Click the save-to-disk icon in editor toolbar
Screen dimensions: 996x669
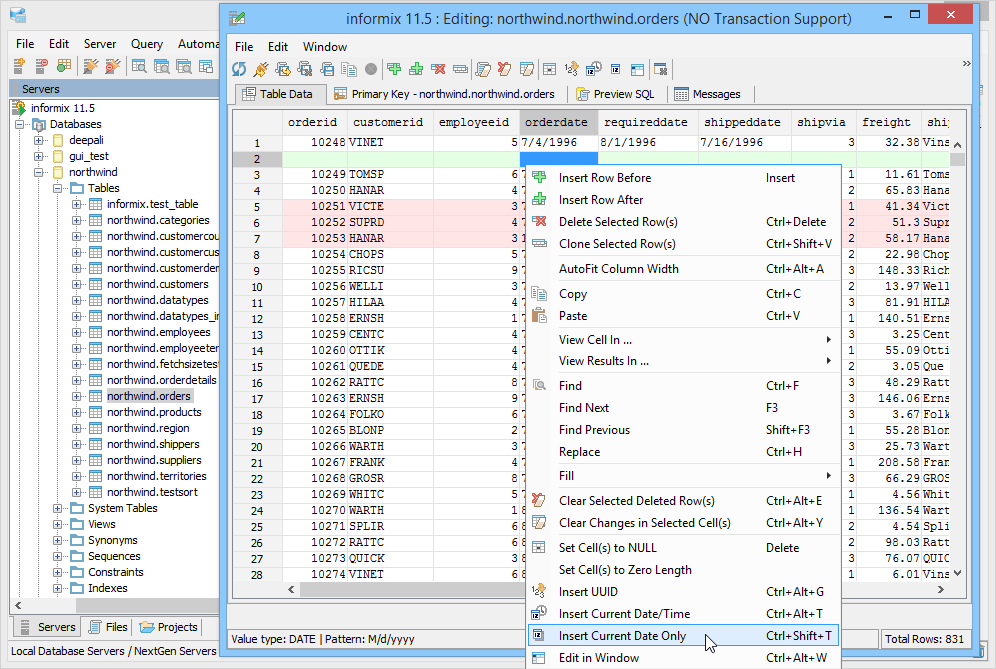point(327,69)
